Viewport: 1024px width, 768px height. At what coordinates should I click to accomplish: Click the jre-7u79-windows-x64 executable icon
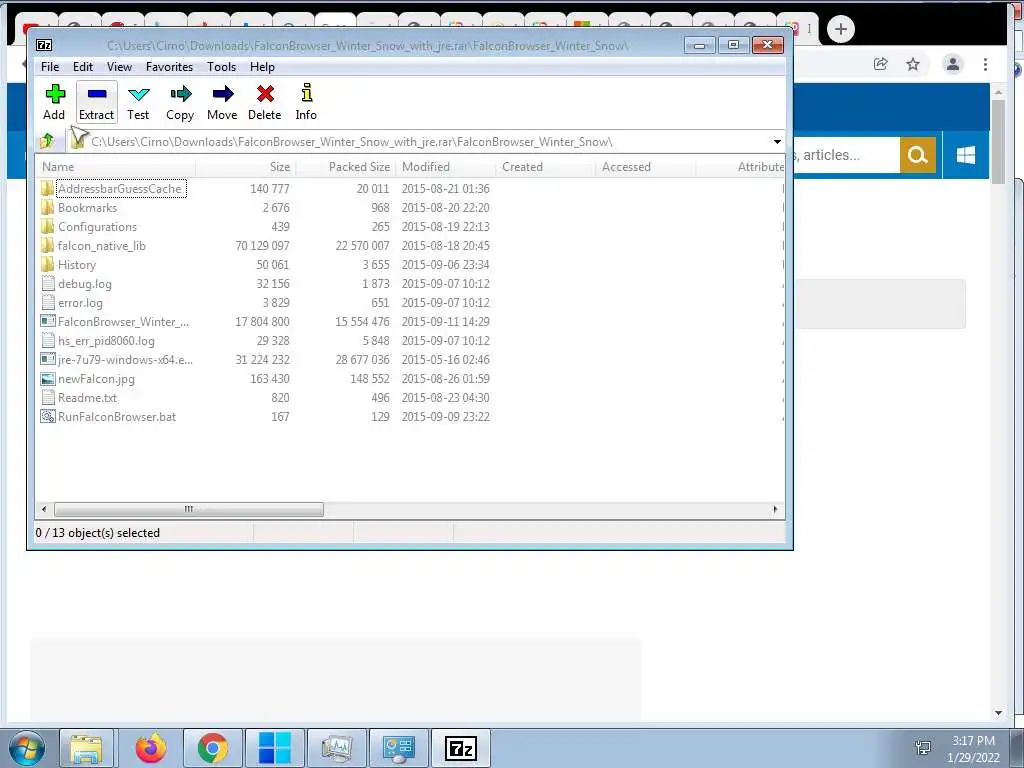48,360
